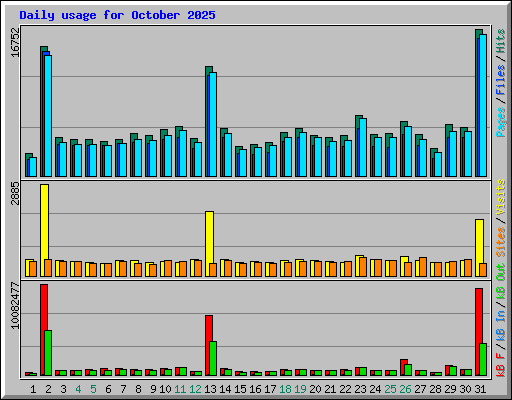
Task: Click day label 7 on the x-axis
Action: pyautogui.click(x=123, y=389)
